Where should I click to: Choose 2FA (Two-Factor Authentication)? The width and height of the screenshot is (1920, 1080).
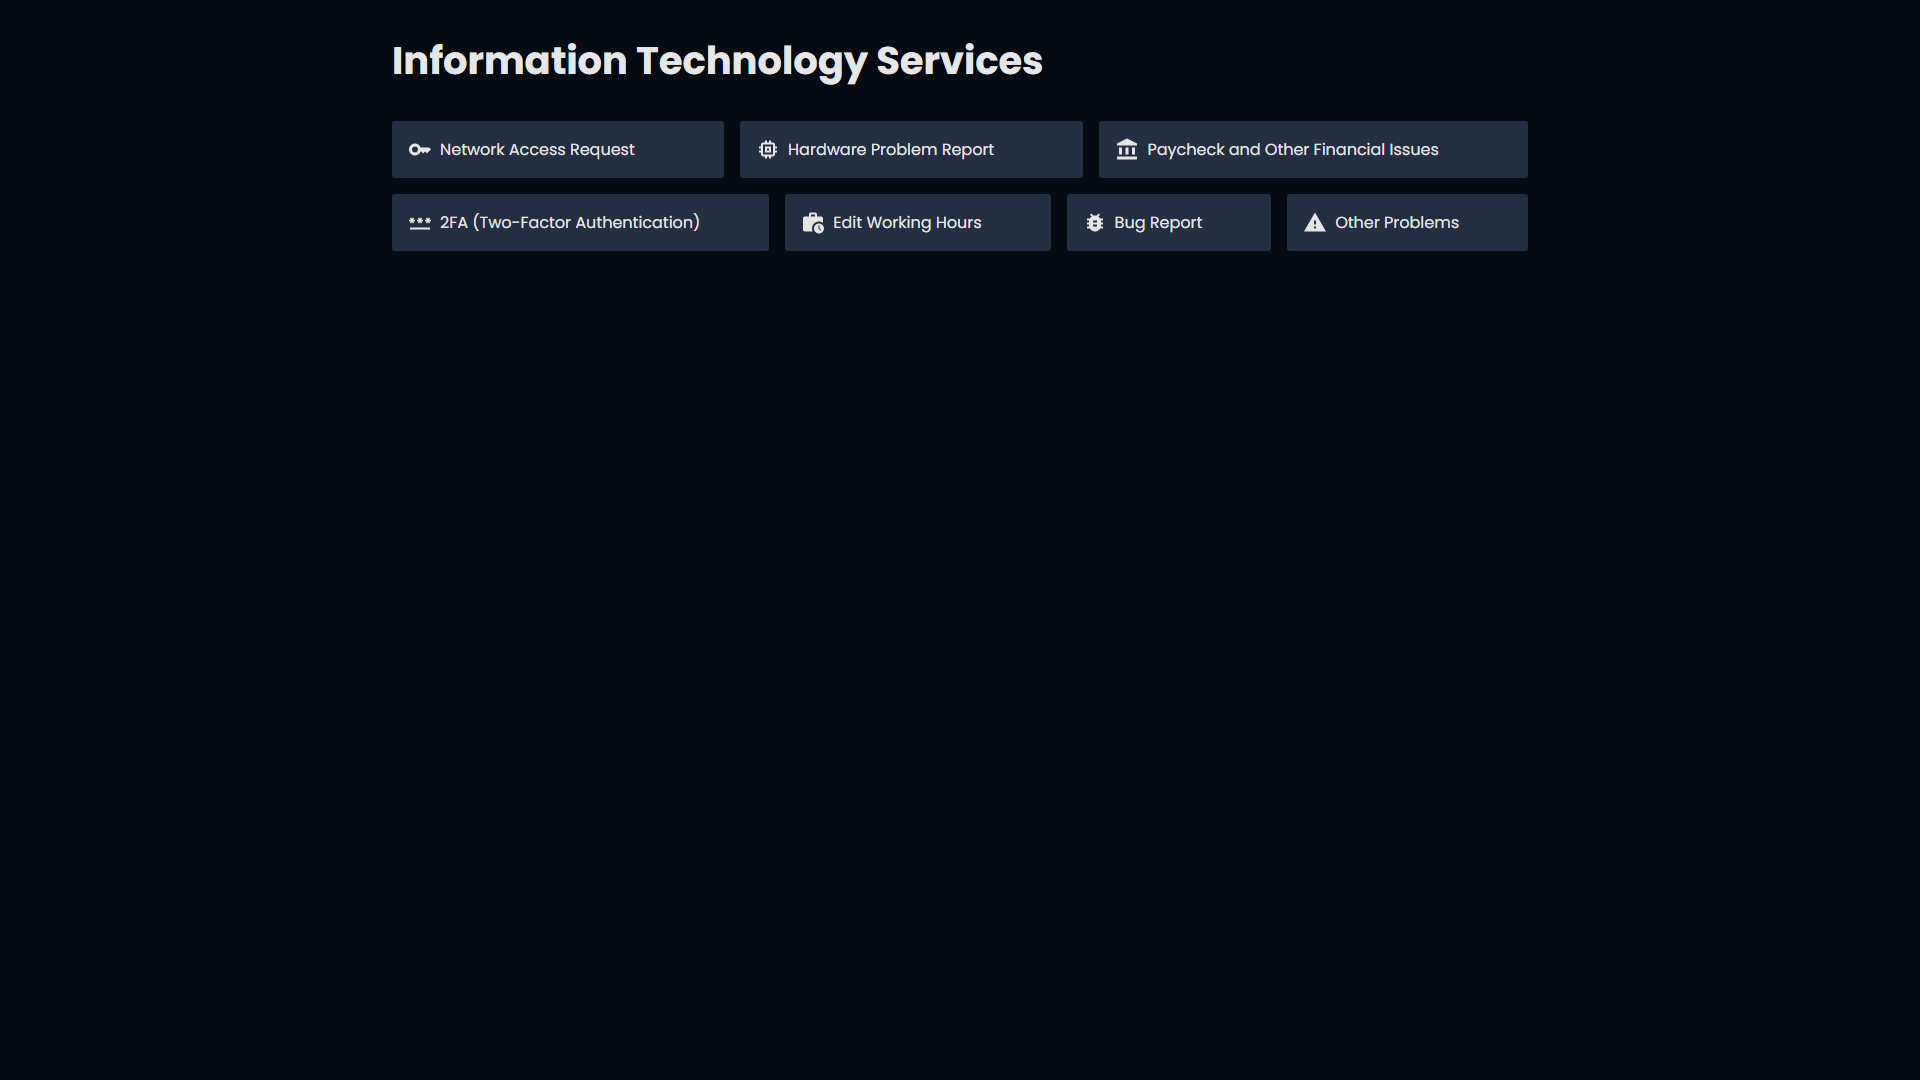[580, 223]
